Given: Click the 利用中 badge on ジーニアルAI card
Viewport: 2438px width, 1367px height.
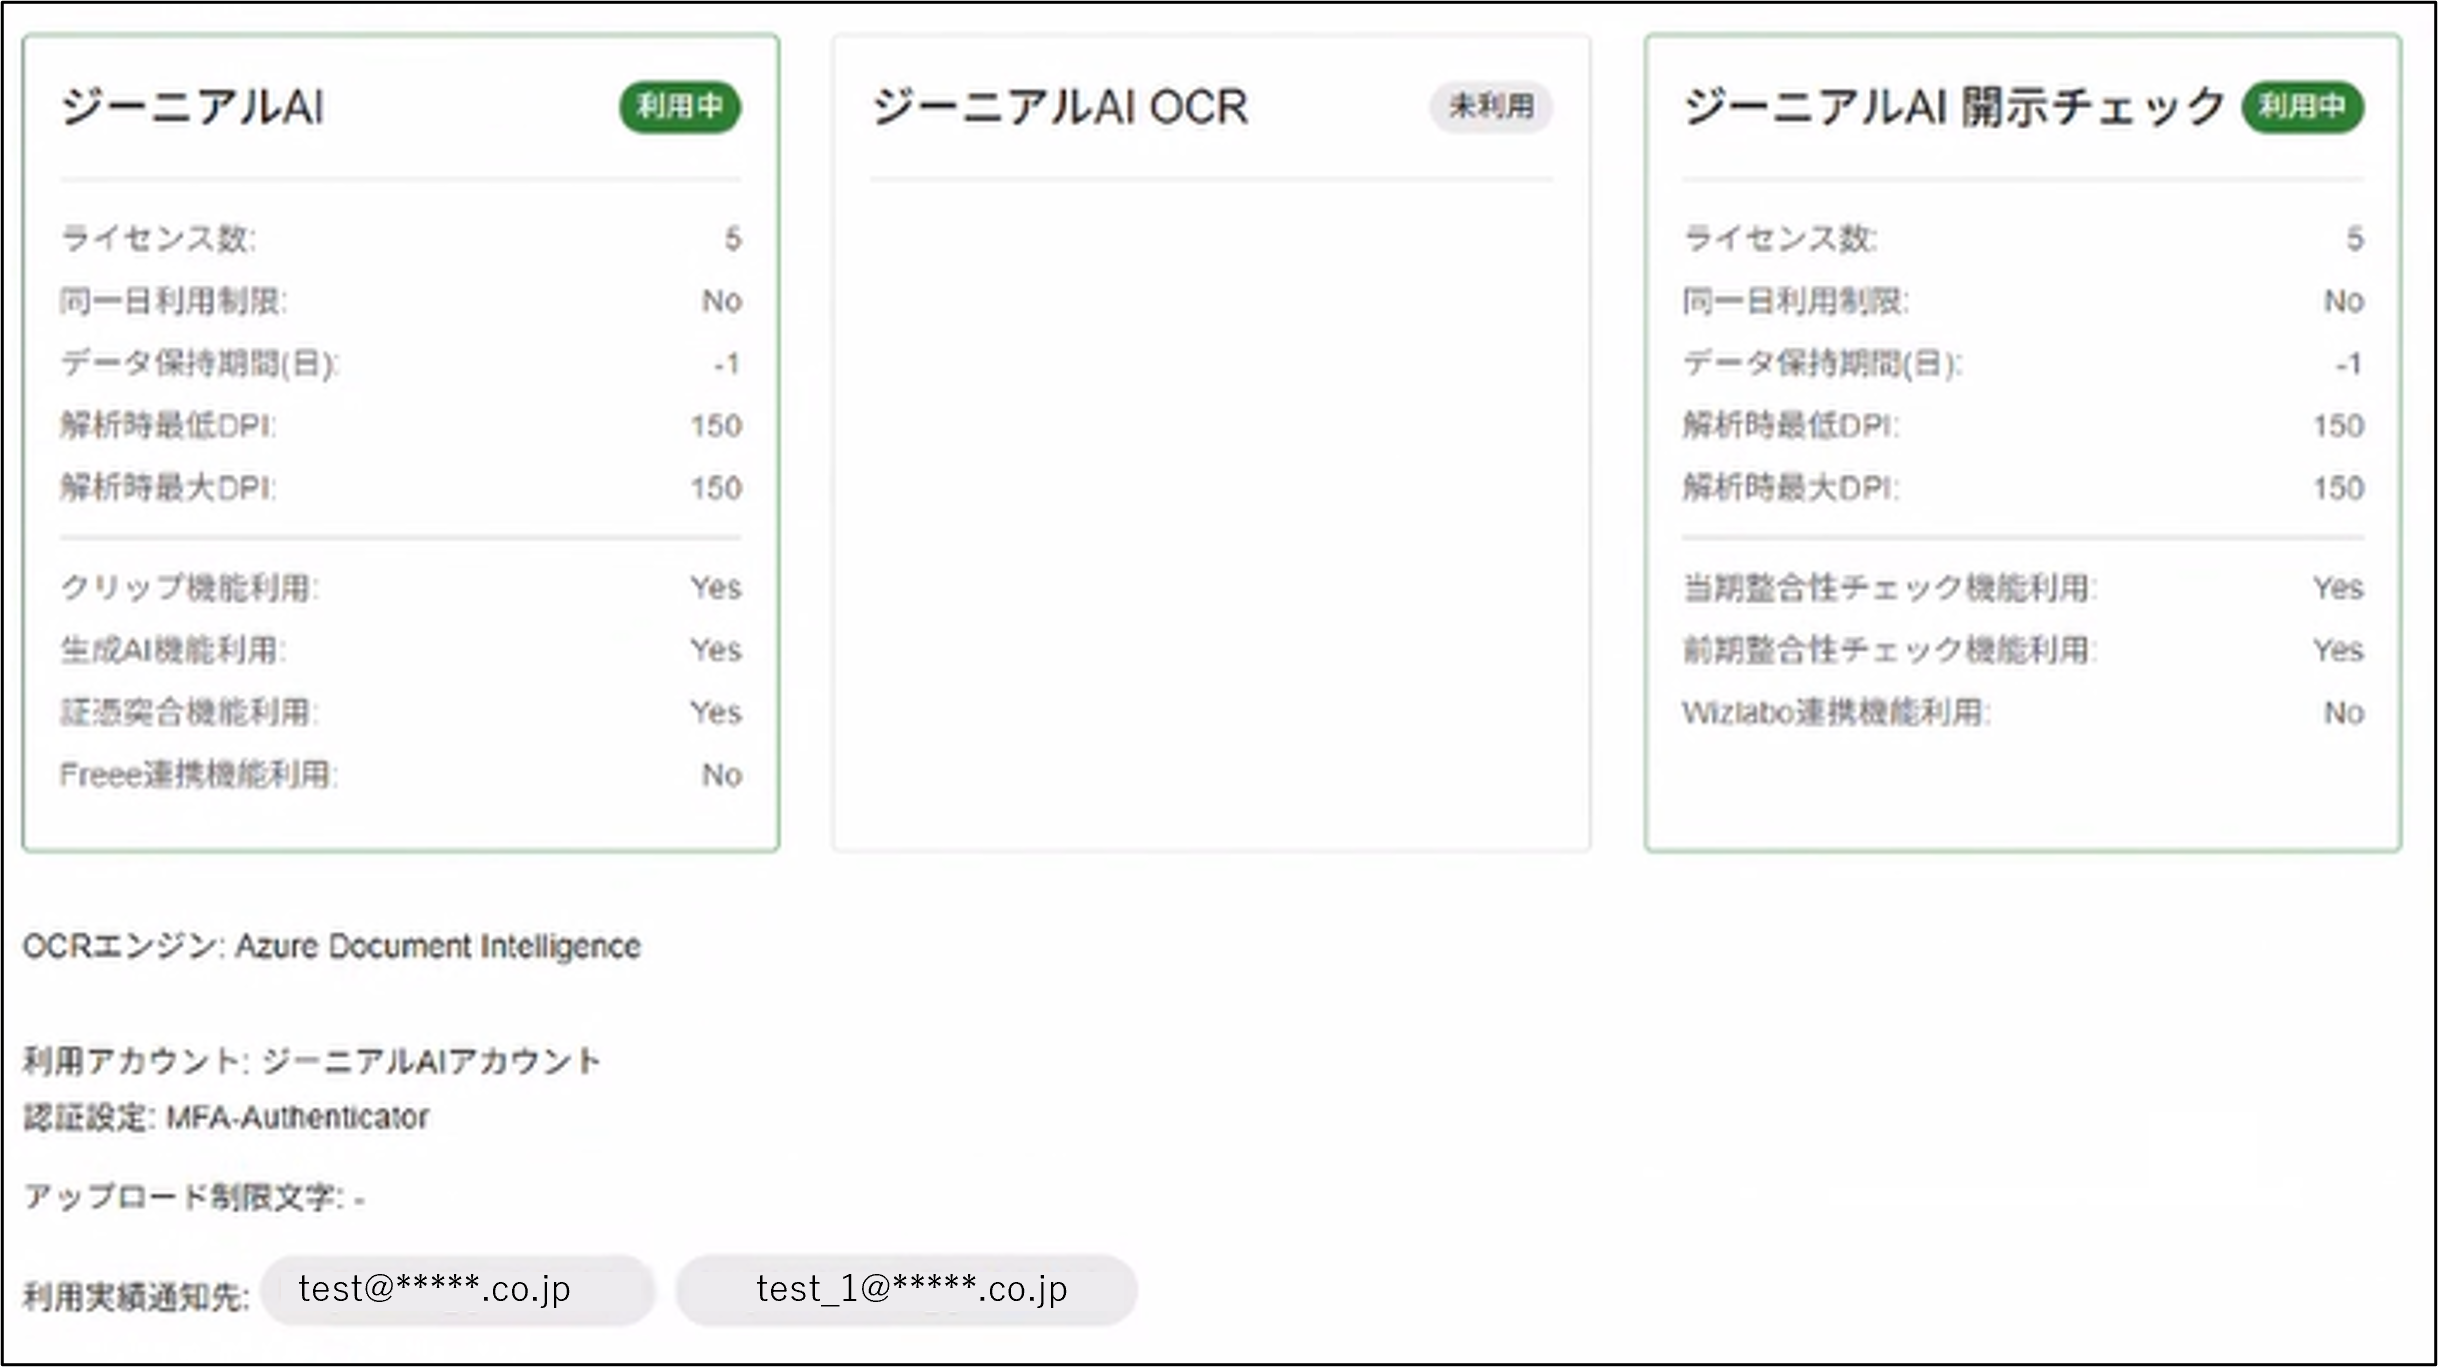Looking at the screenshot, I should pos(680,106).
